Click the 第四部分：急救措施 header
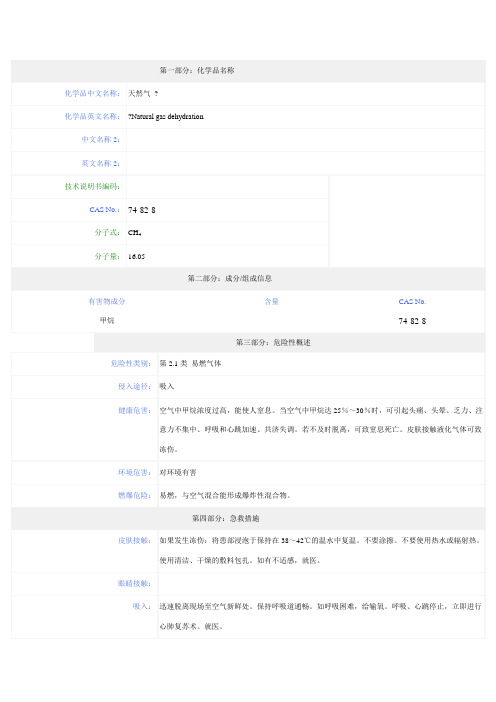The image size is (496, 702). (226, 518)
